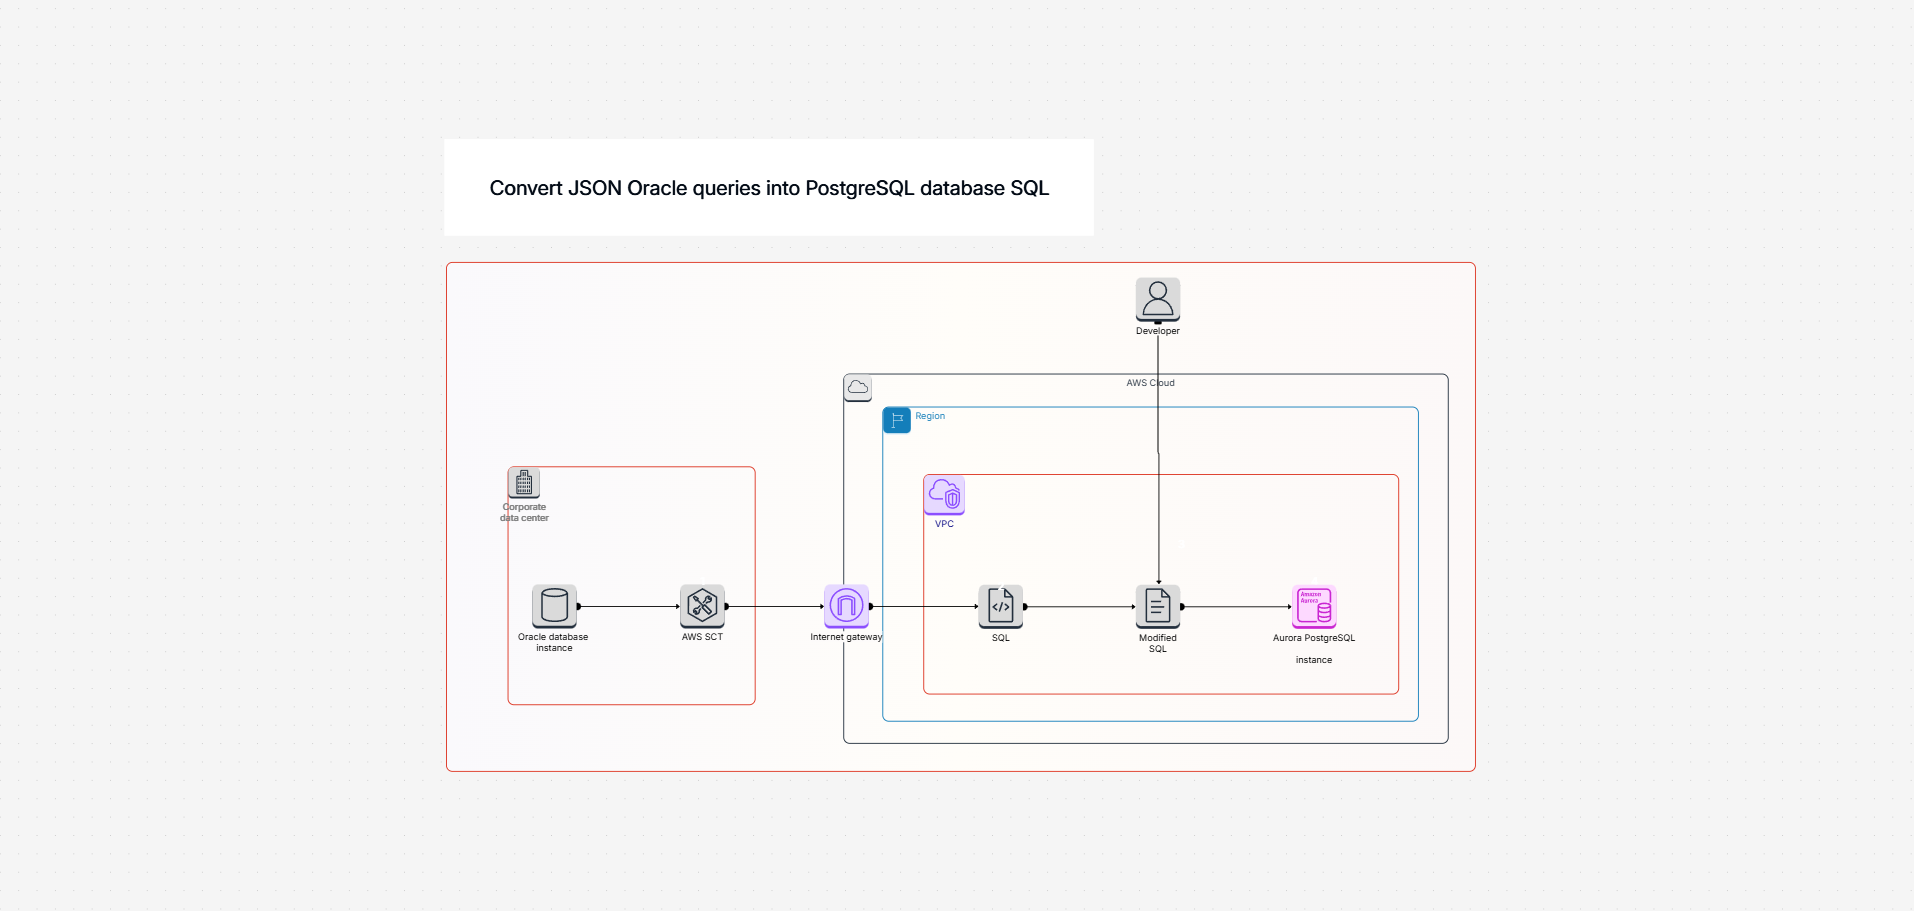Select the 'AWS Cloud' label text
The image size is (1914, 911).
click(1150, 383)
